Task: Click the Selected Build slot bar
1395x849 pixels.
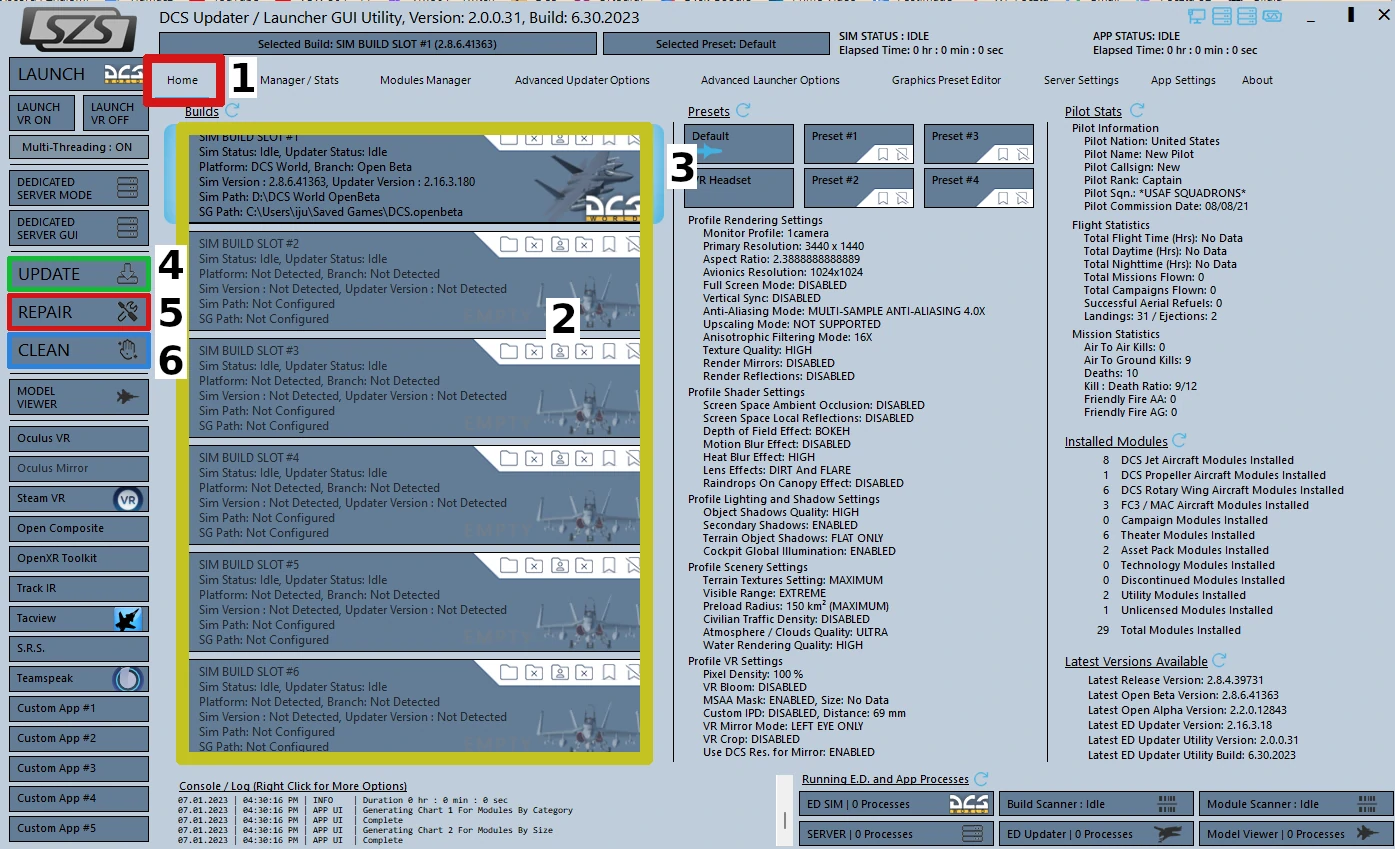Action: (x=377, y=44)
